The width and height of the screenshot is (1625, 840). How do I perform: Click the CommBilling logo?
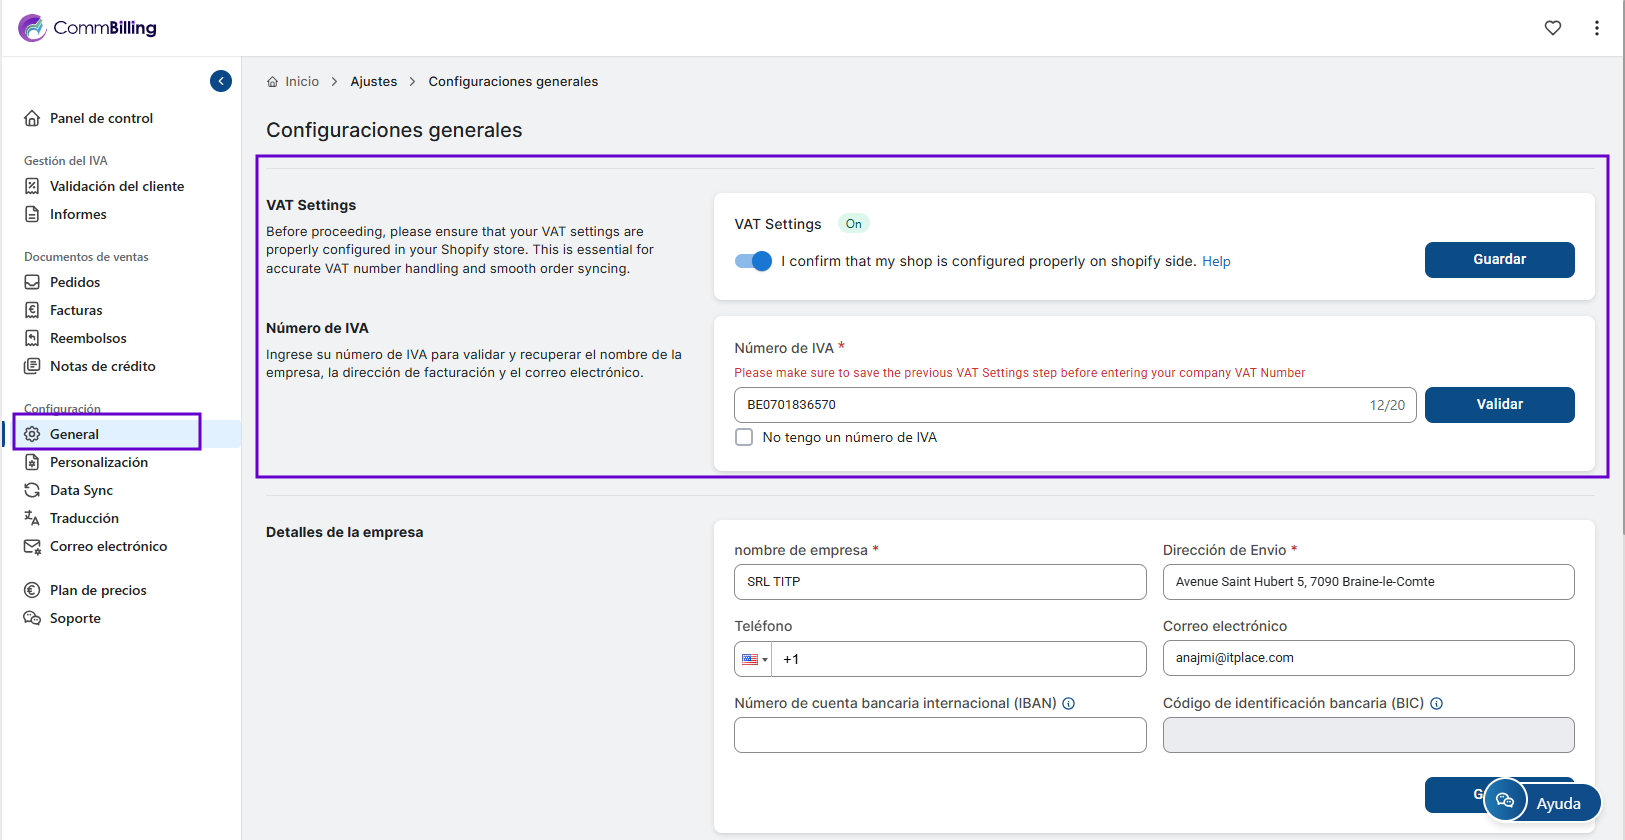point(88,28)
